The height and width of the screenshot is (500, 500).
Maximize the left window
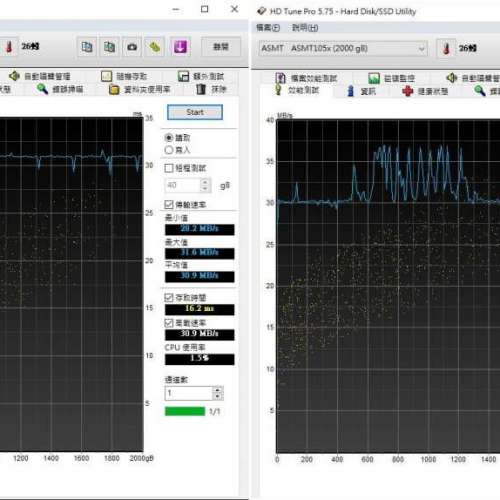tap(205, 9)
